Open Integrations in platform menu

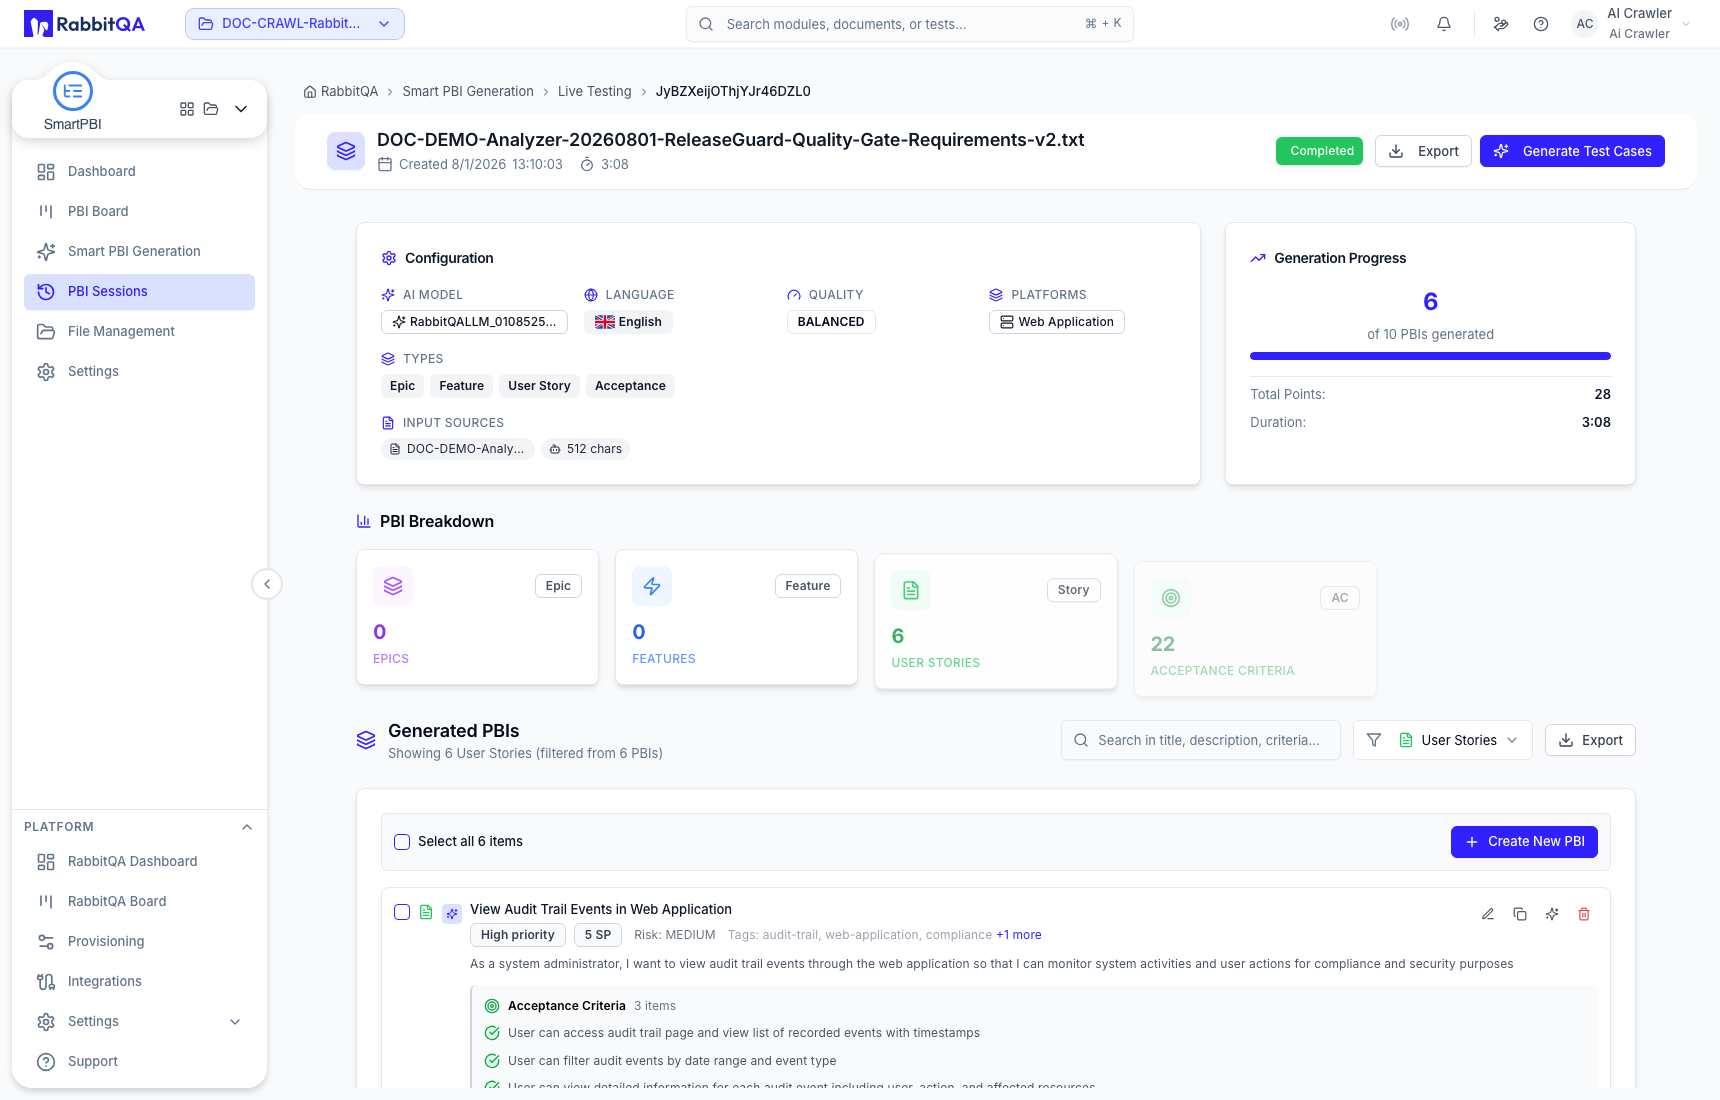click(140, 982)
